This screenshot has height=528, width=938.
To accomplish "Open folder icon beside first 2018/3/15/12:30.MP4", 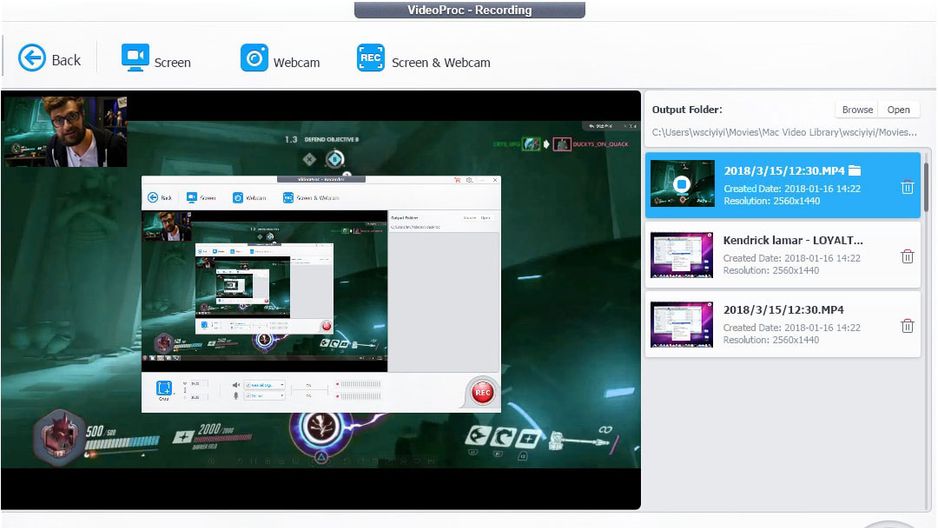I will [854, 170].
